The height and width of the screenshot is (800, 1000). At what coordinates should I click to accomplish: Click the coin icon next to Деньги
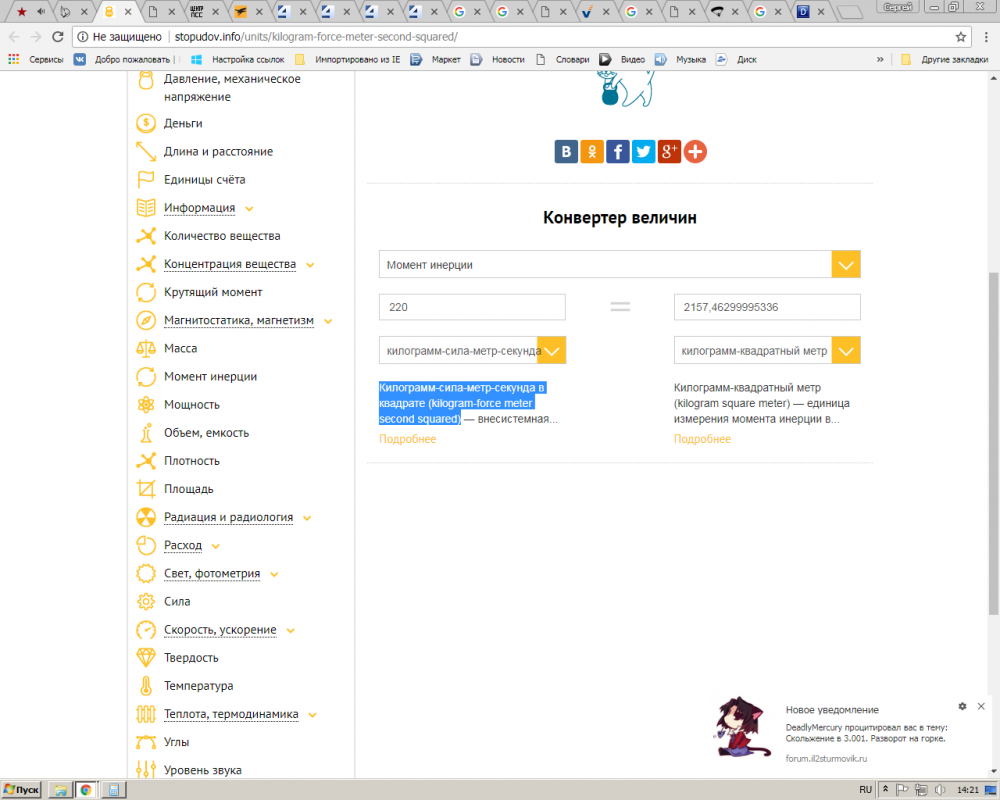[x=146, y=123]
